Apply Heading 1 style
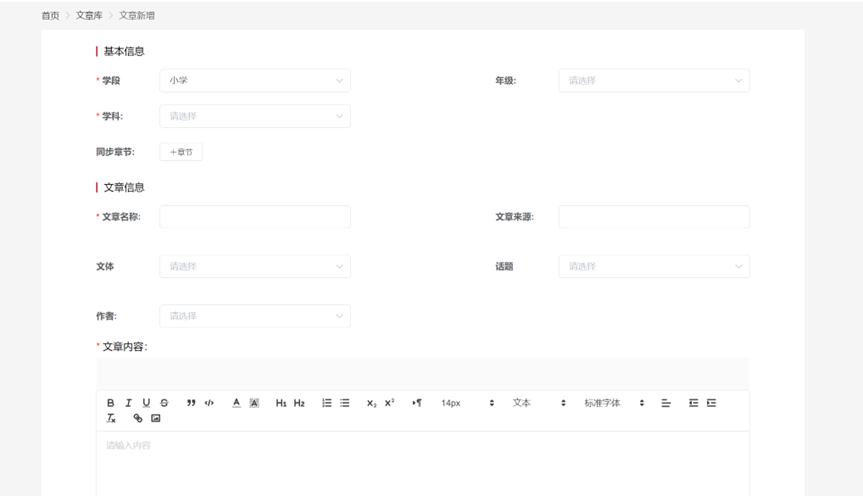This screenshot has height=496, width=863. pyautogui.click(x=281, y=402)
